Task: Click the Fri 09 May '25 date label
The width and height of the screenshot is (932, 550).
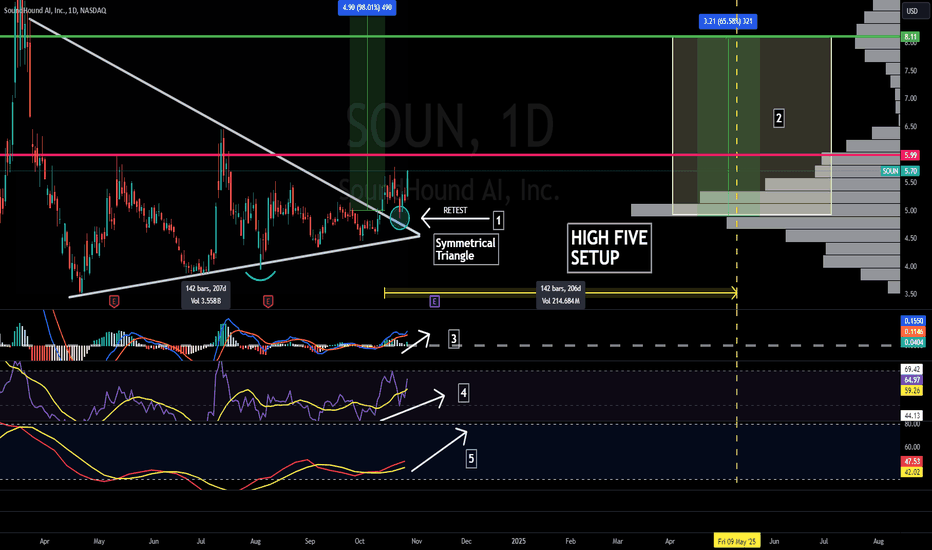Action: point(736,541)
